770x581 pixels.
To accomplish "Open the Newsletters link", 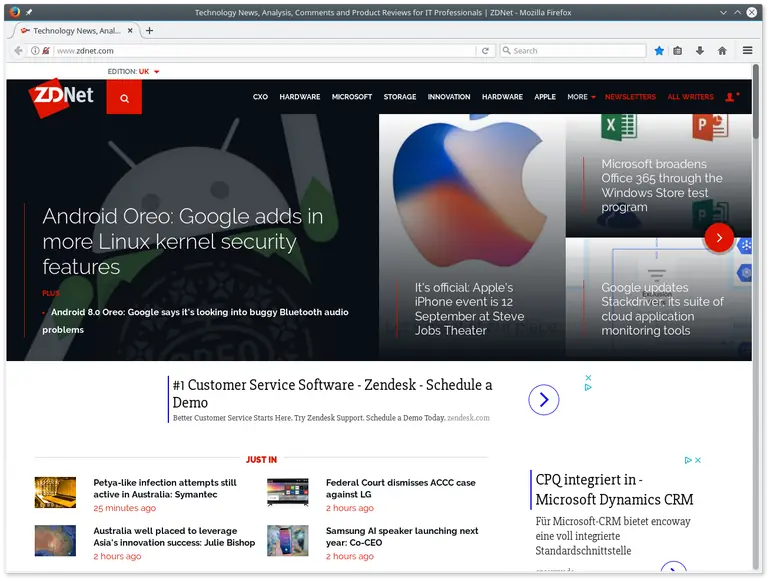I will 630,97.
